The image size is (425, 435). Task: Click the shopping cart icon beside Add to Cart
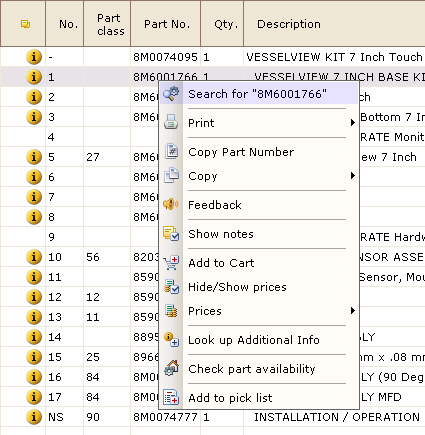171,263
